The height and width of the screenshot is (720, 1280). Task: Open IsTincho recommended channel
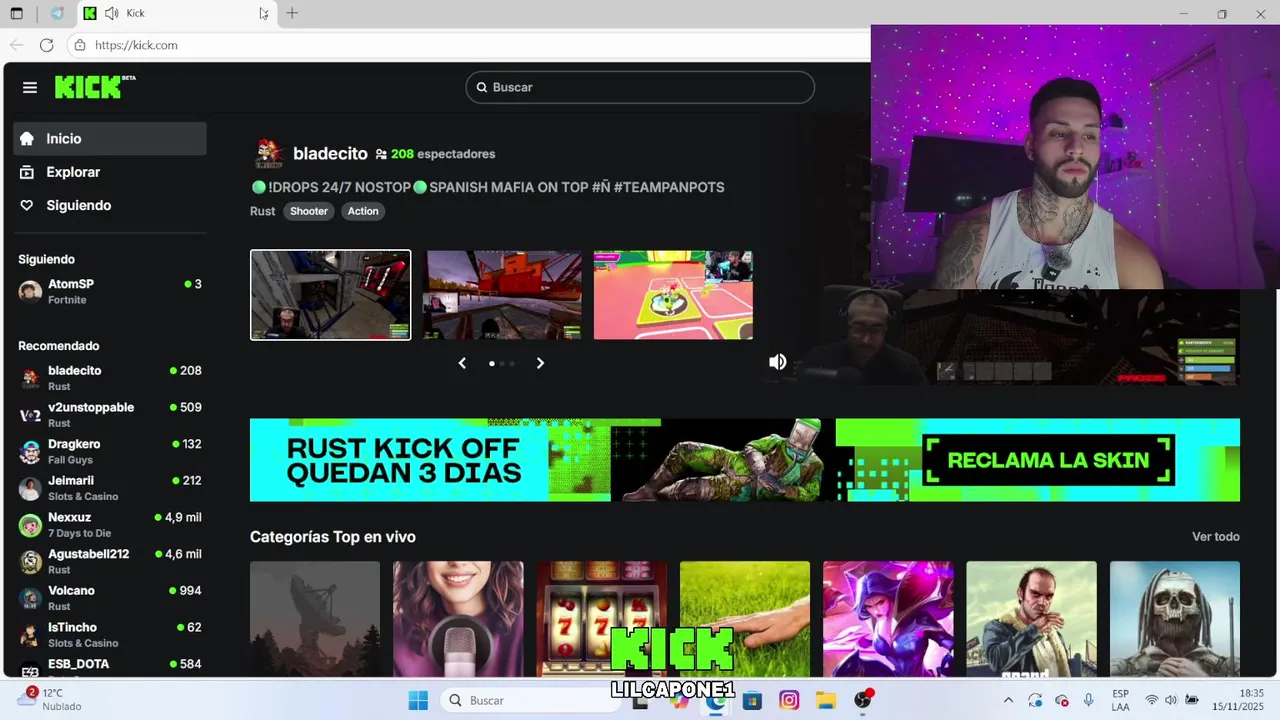pyautogui.click(x=110, y=635)
